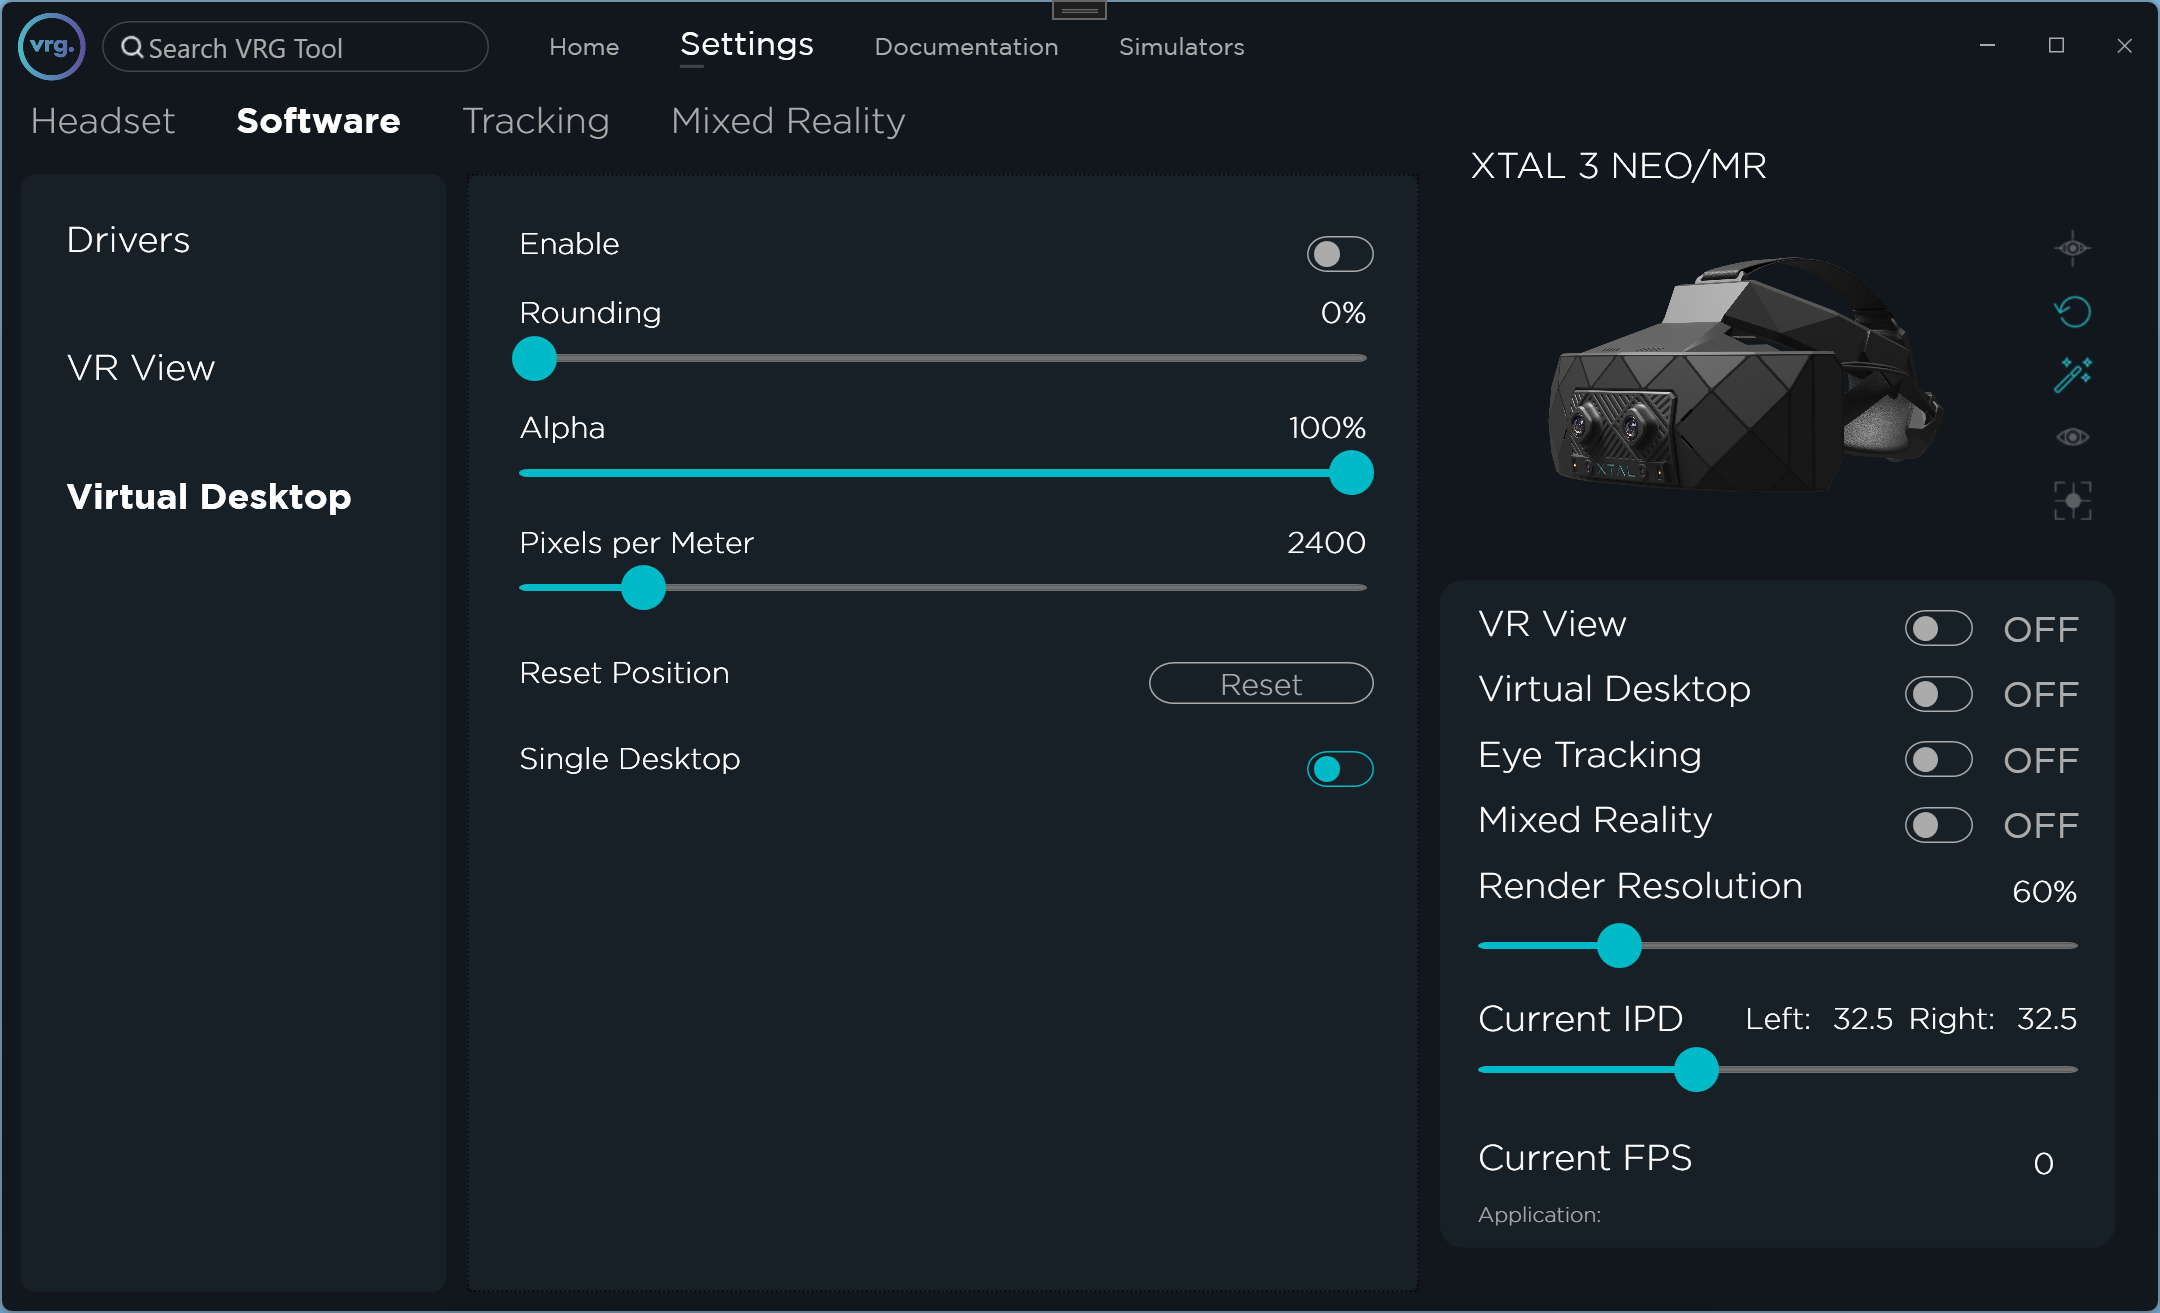Click the Search VRG Tool field
This screenshot has width=2160, height=1313.
point(295,47)
